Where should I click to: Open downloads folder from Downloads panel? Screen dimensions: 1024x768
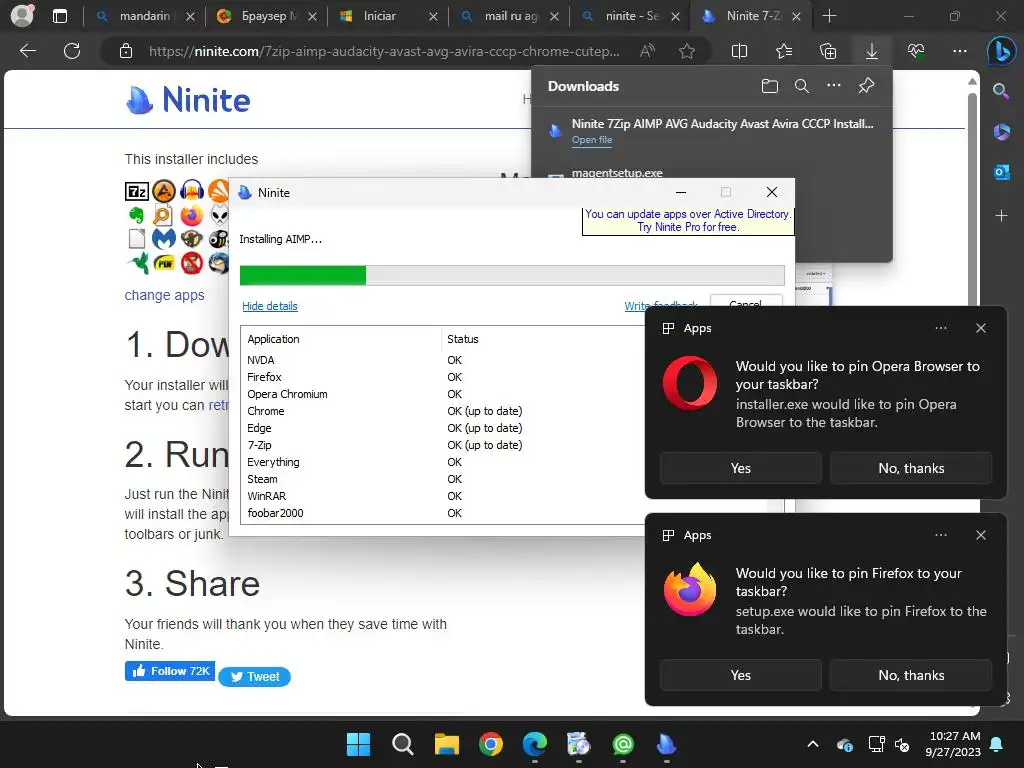(x=770, y=86)
